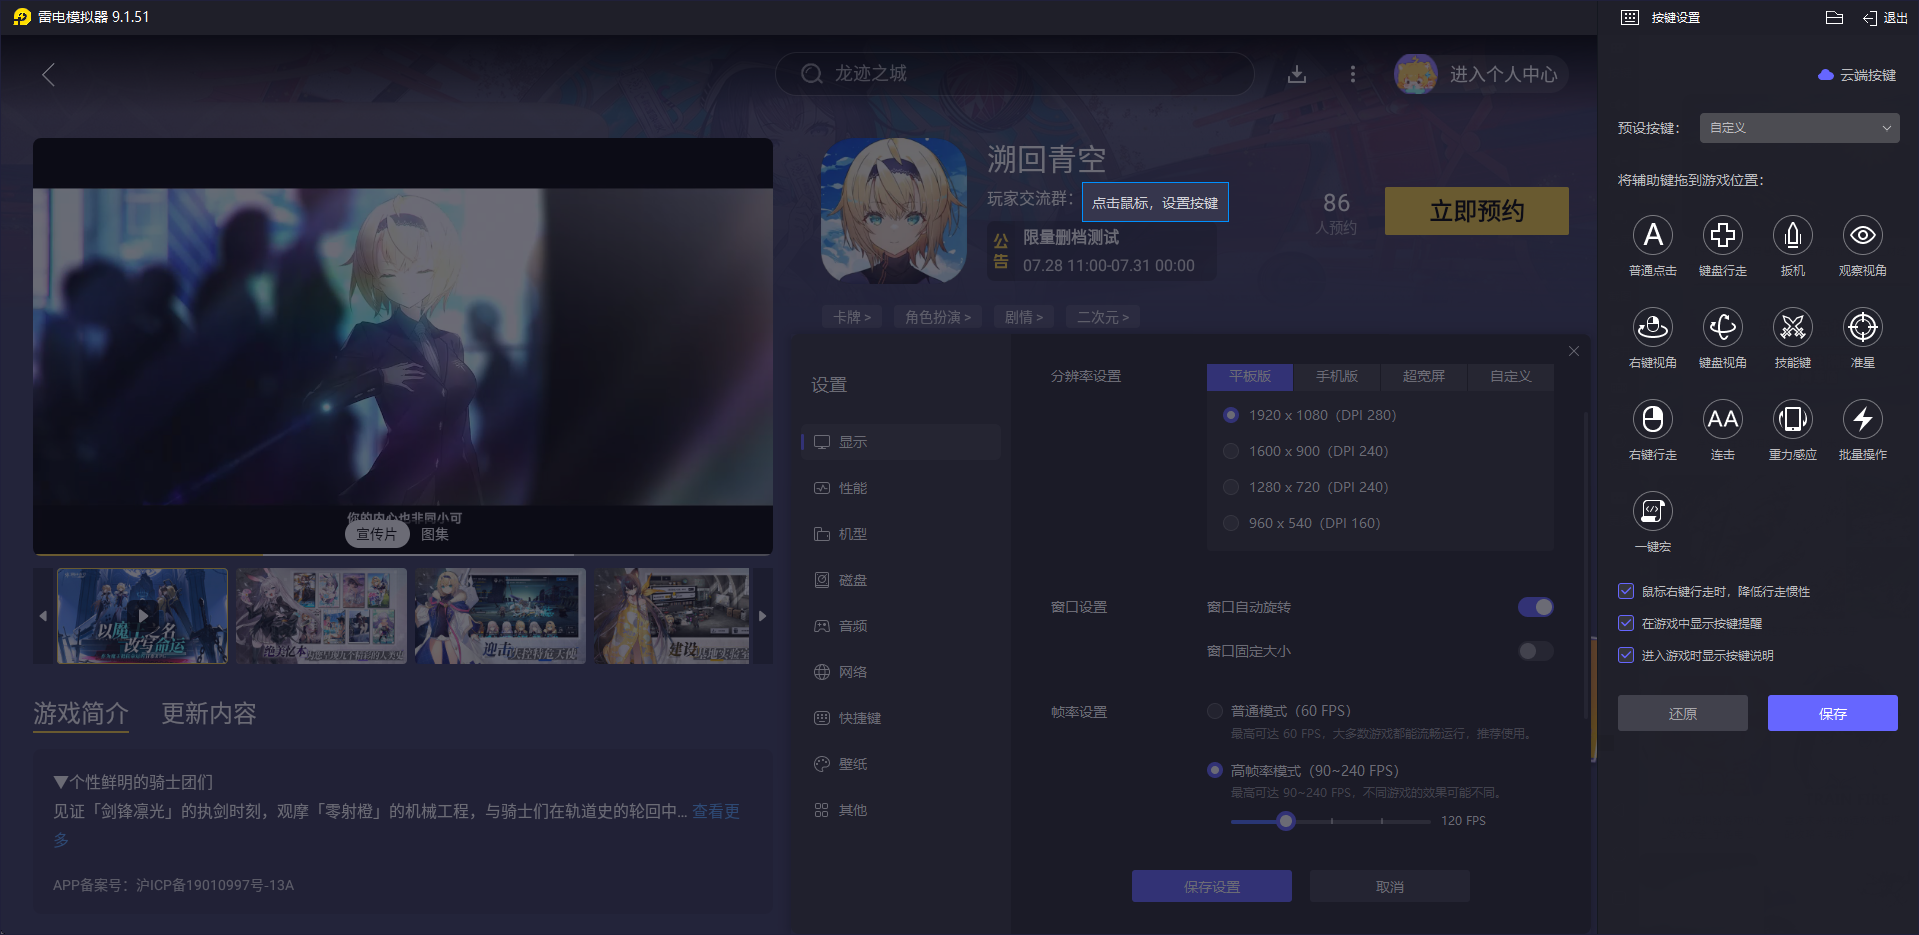Select 1280 x 720 resolution
This screenshot has width=1919, height=935.
coord(1231,487)
